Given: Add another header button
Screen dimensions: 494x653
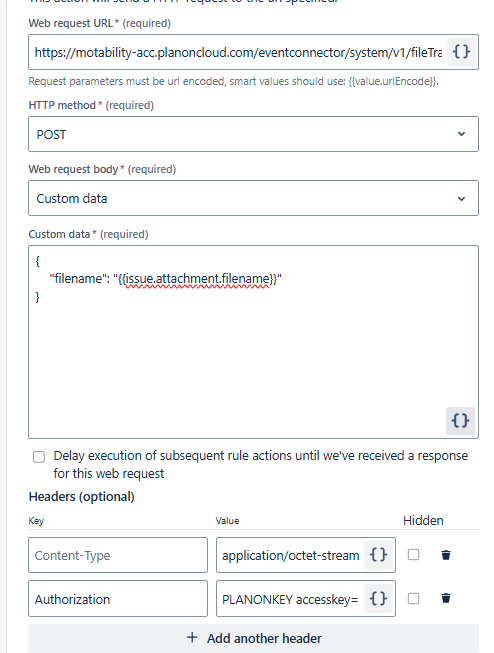Looking at the screenshot, I should [x=253, y=638].
